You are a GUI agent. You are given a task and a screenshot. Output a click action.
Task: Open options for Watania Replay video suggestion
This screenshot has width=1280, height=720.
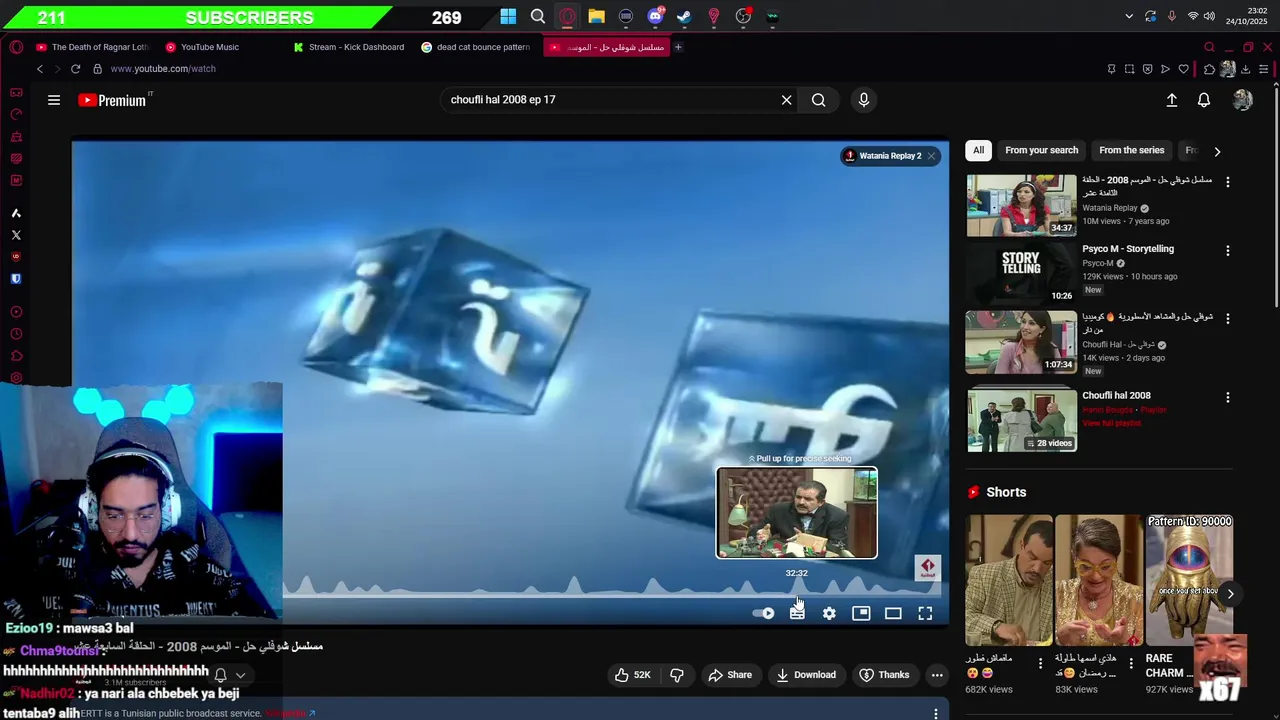pos(1228,182)
